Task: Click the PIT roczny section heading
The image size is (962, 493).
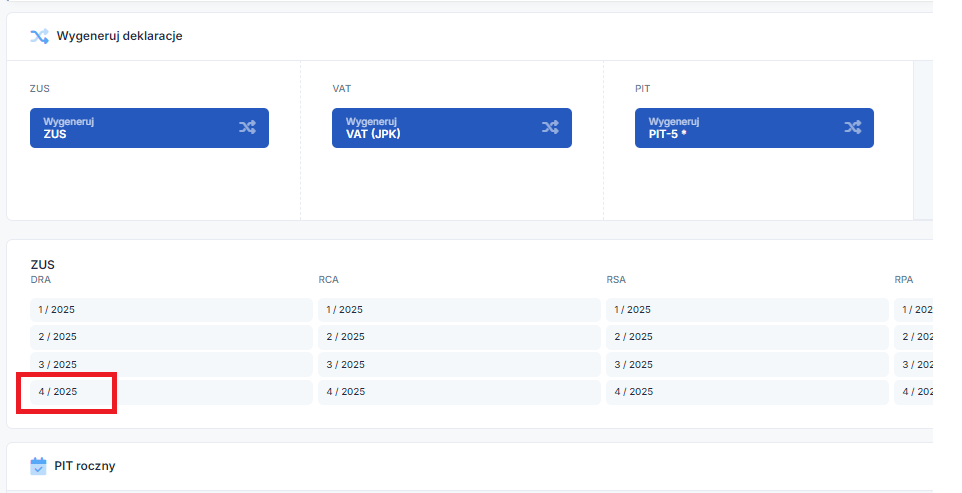Action: (85, 466)
